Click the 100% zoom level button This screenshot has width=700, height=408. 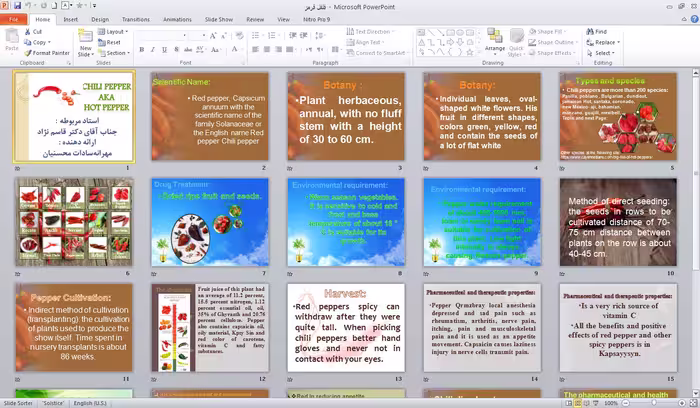point(611,403)
